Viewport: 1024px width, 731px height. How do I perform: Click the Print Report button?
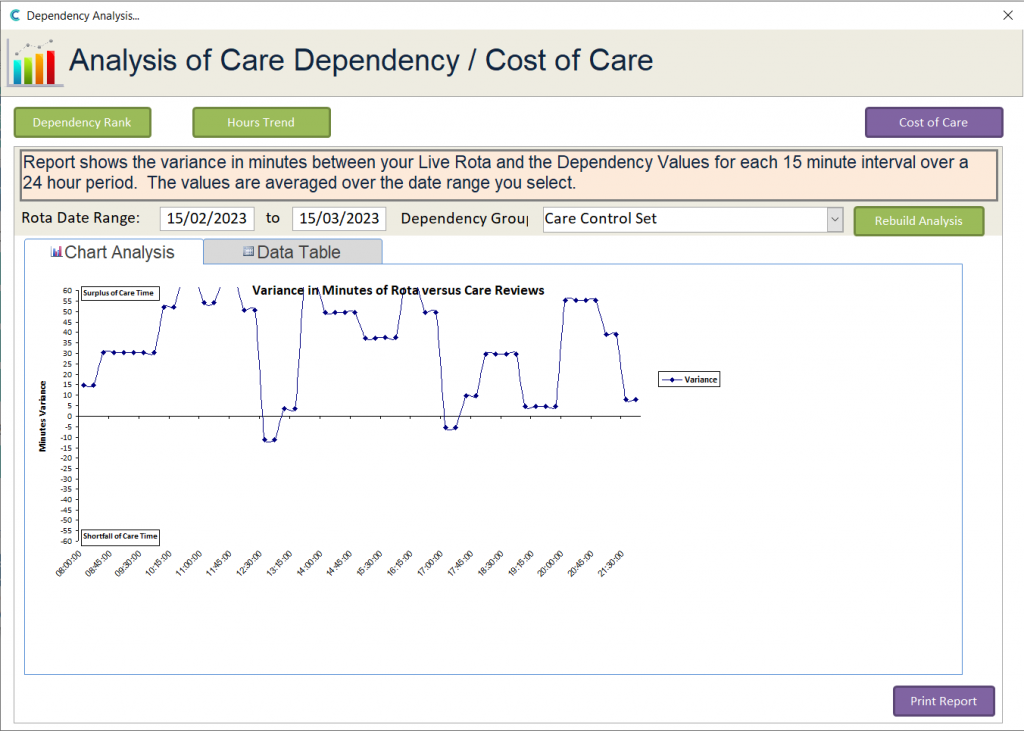(x=943, y=701)
